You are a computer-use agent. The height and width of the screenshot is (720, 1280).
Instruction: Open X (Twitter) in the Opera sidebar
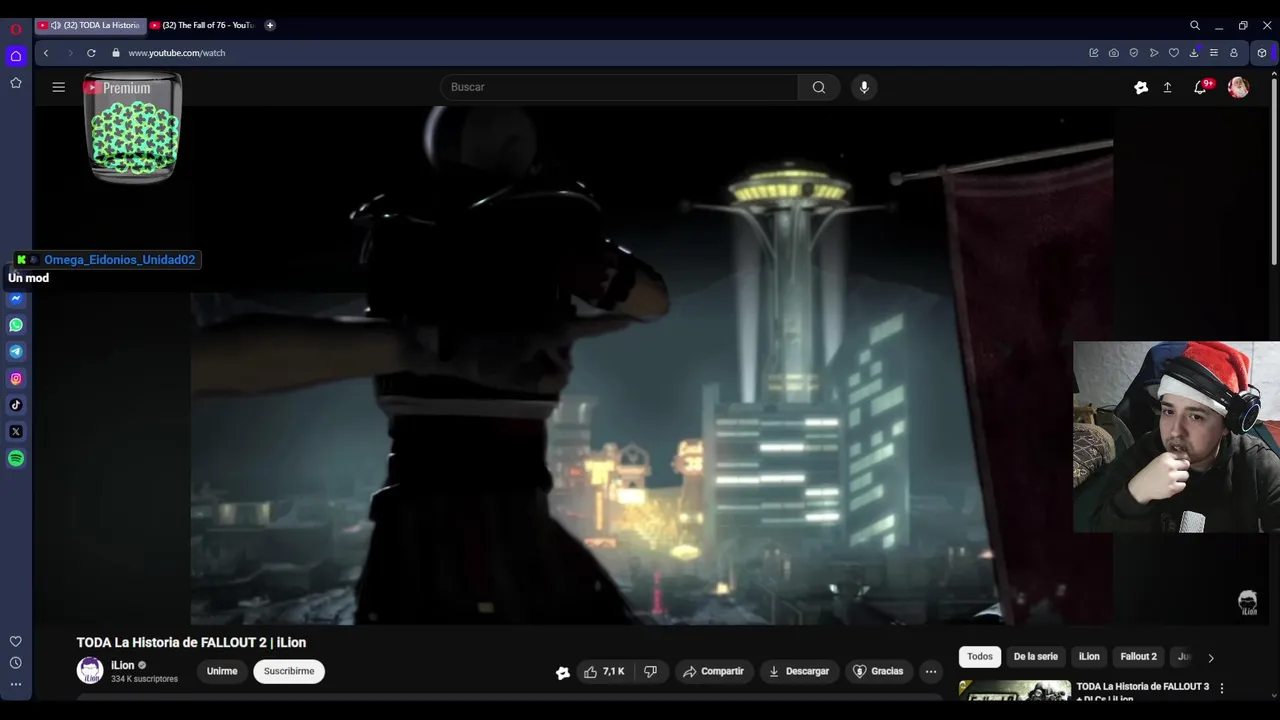[x=16, y=432]
